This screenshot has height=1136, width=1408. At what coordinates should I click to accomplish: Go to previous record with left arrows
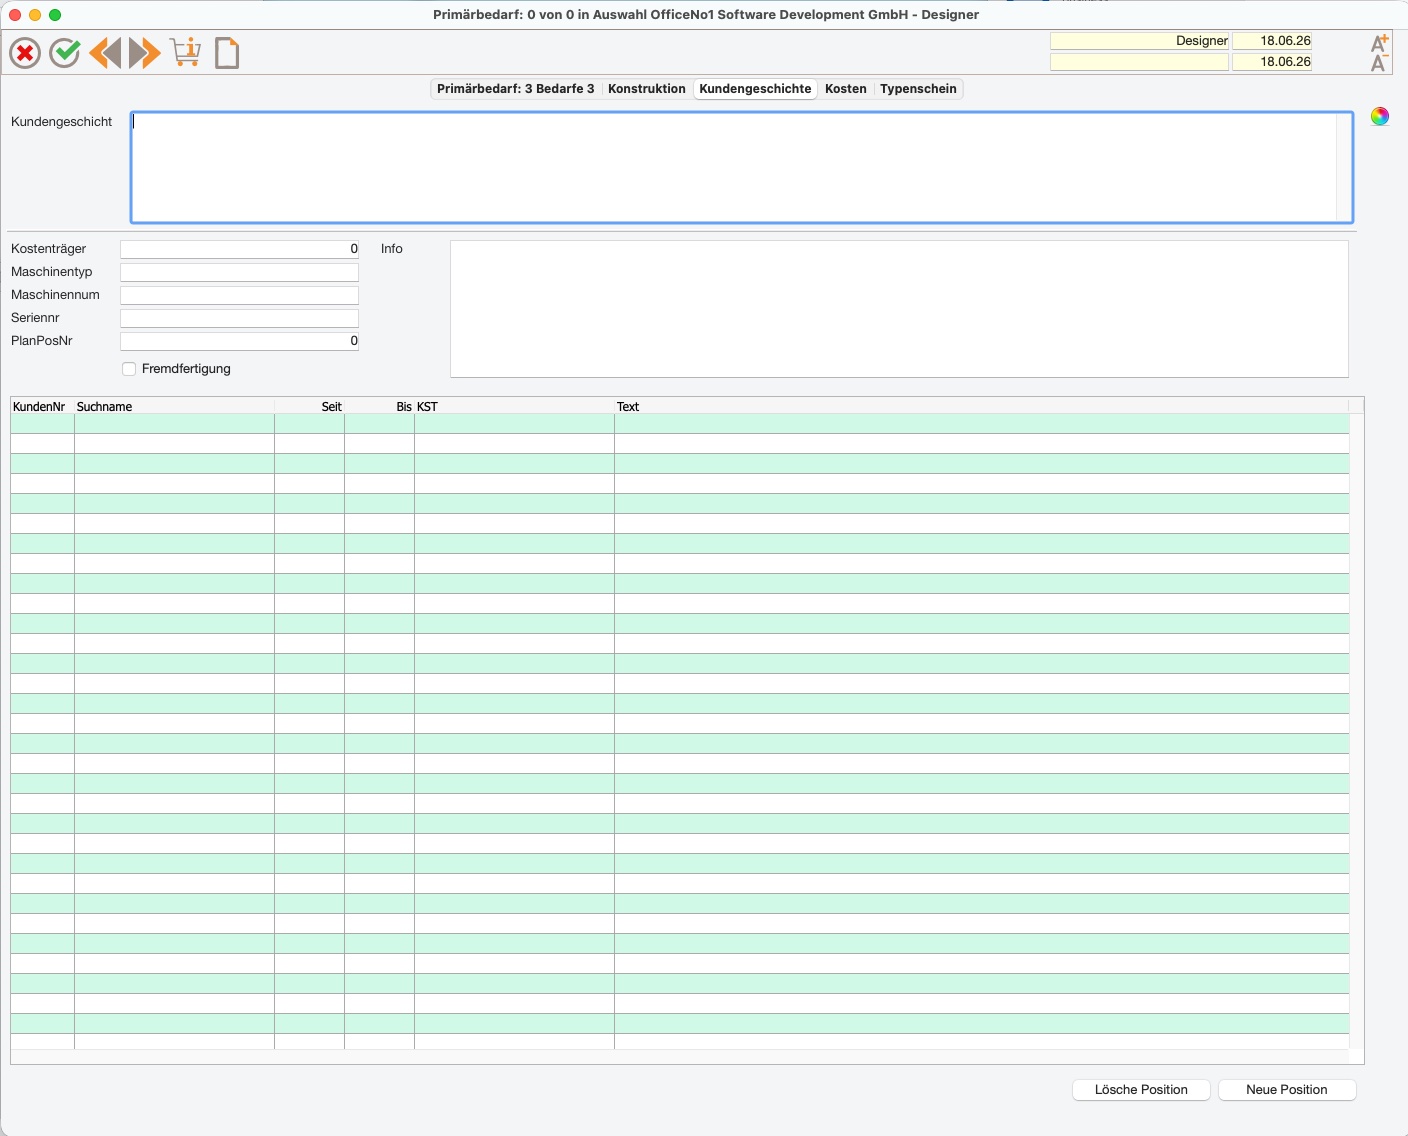point(105,53)
